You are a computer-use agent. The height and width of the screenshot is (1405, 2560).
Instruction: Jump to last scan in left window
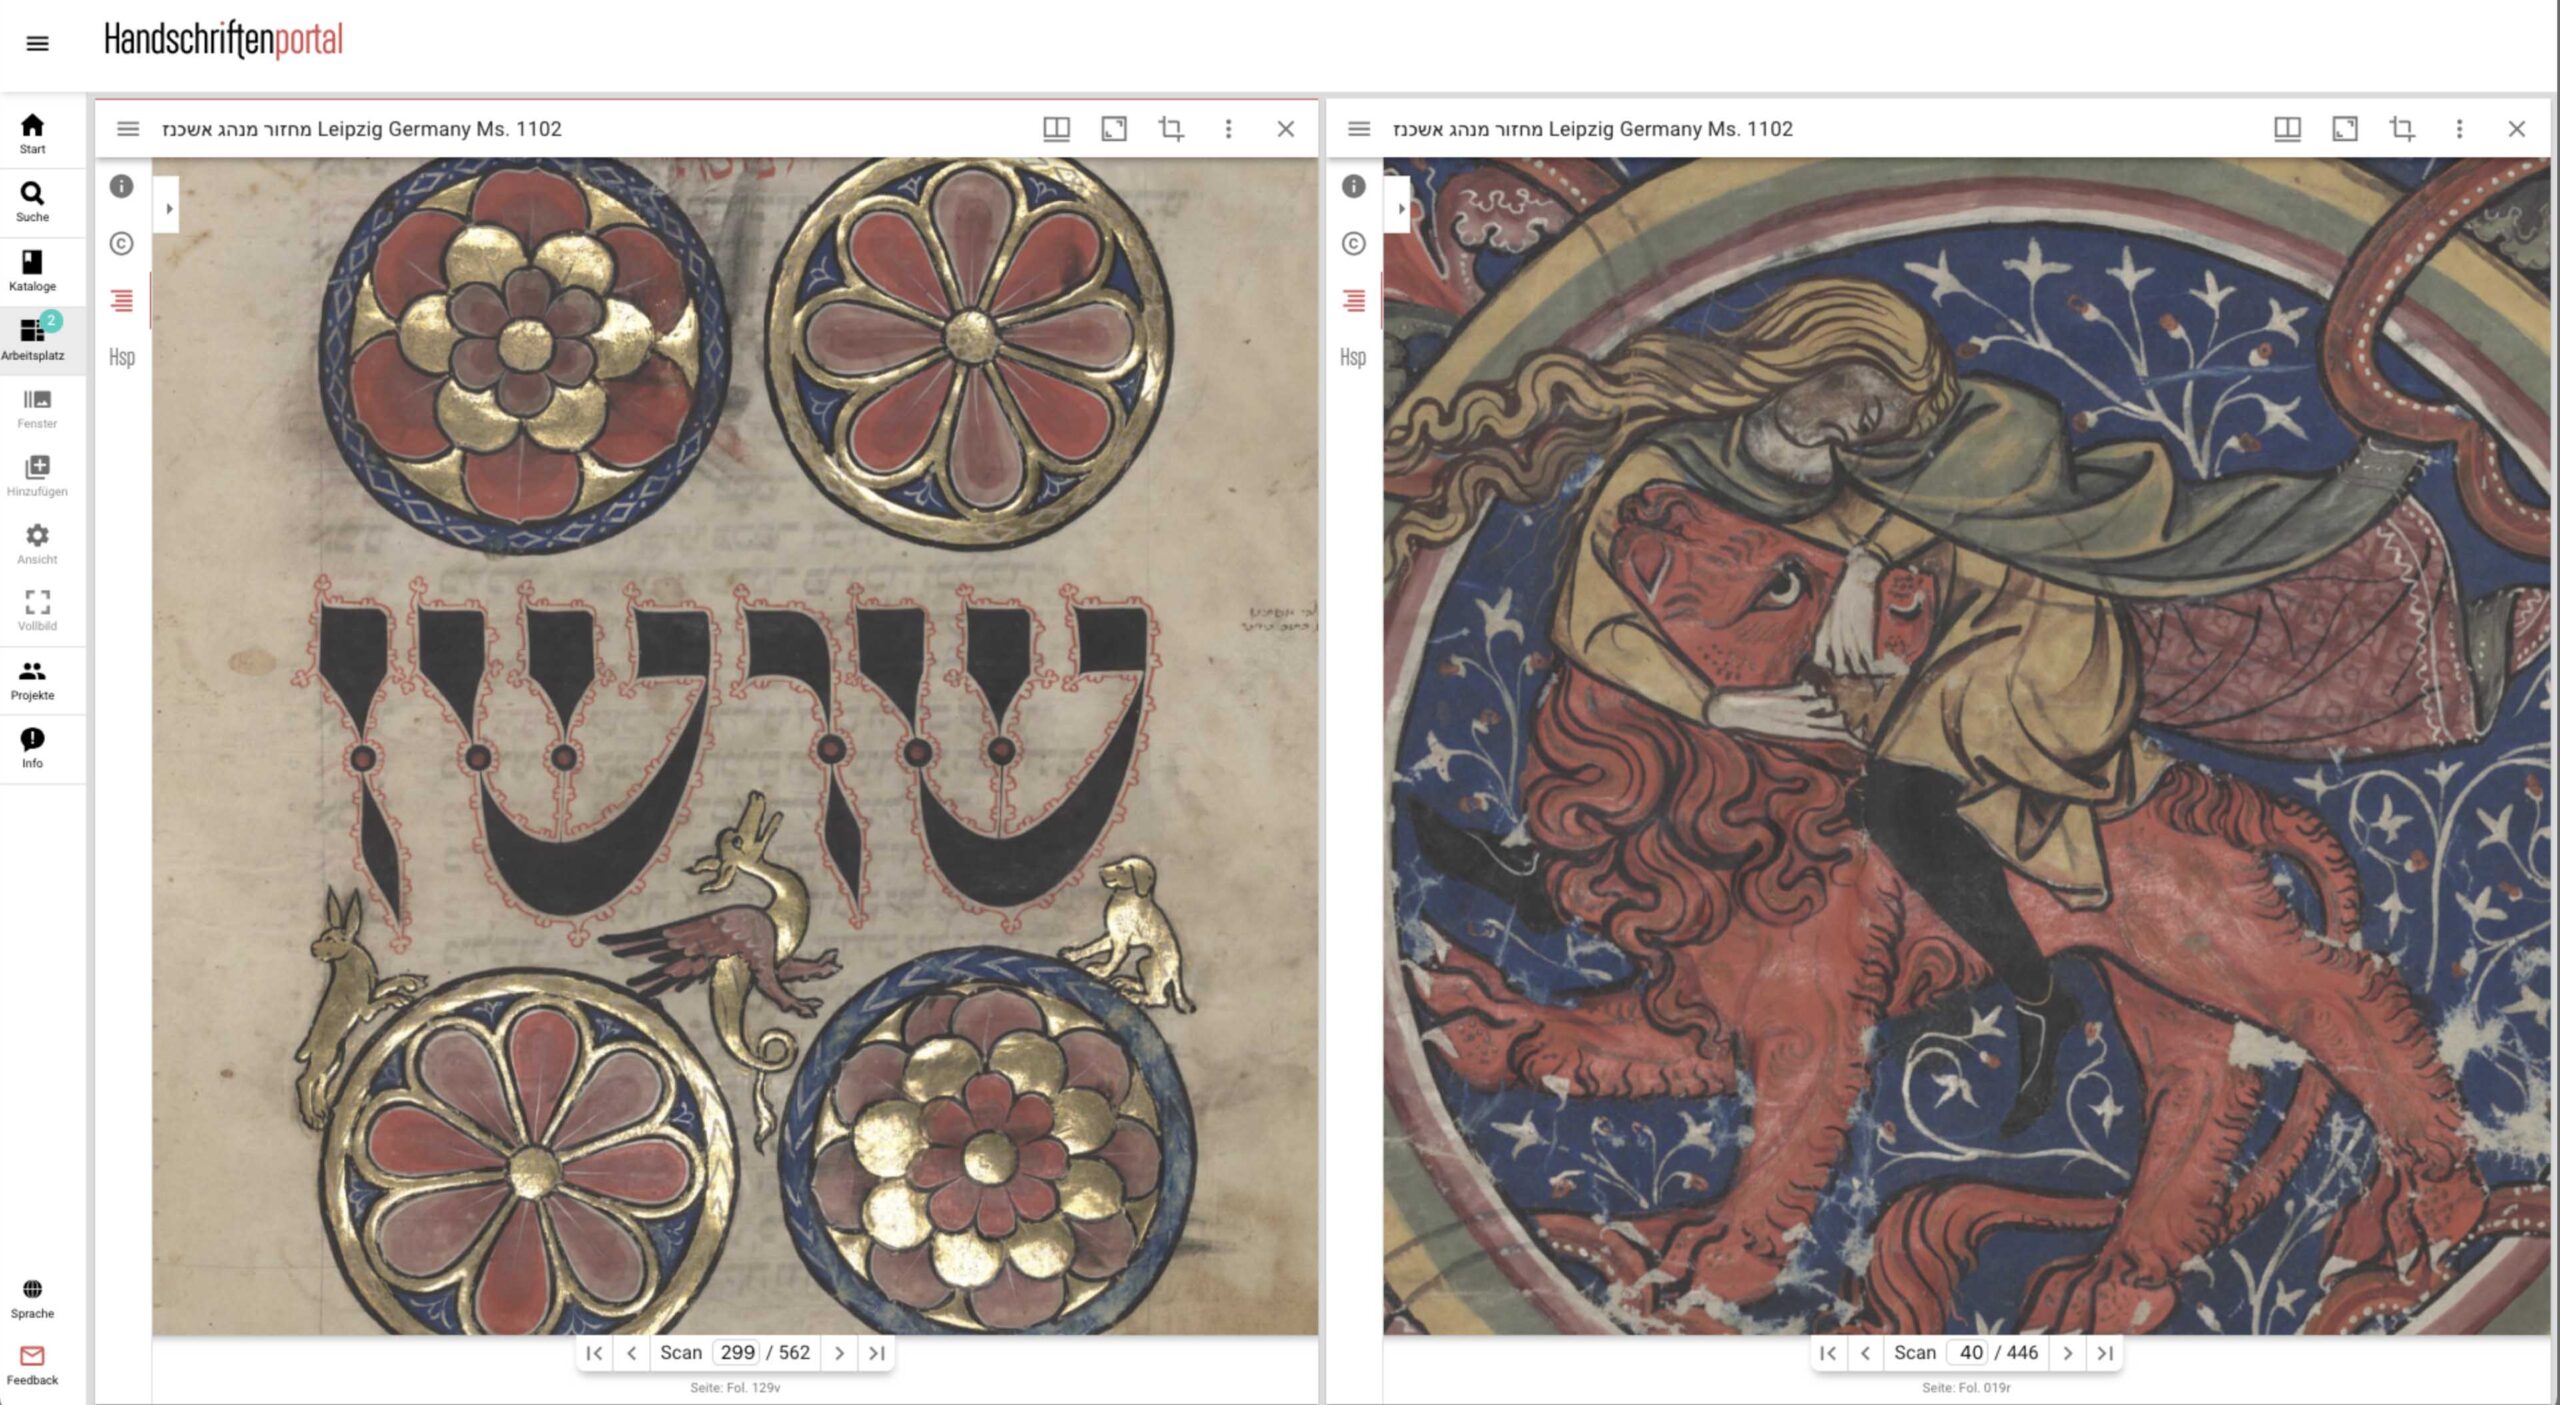click(x=877, y=1353)
